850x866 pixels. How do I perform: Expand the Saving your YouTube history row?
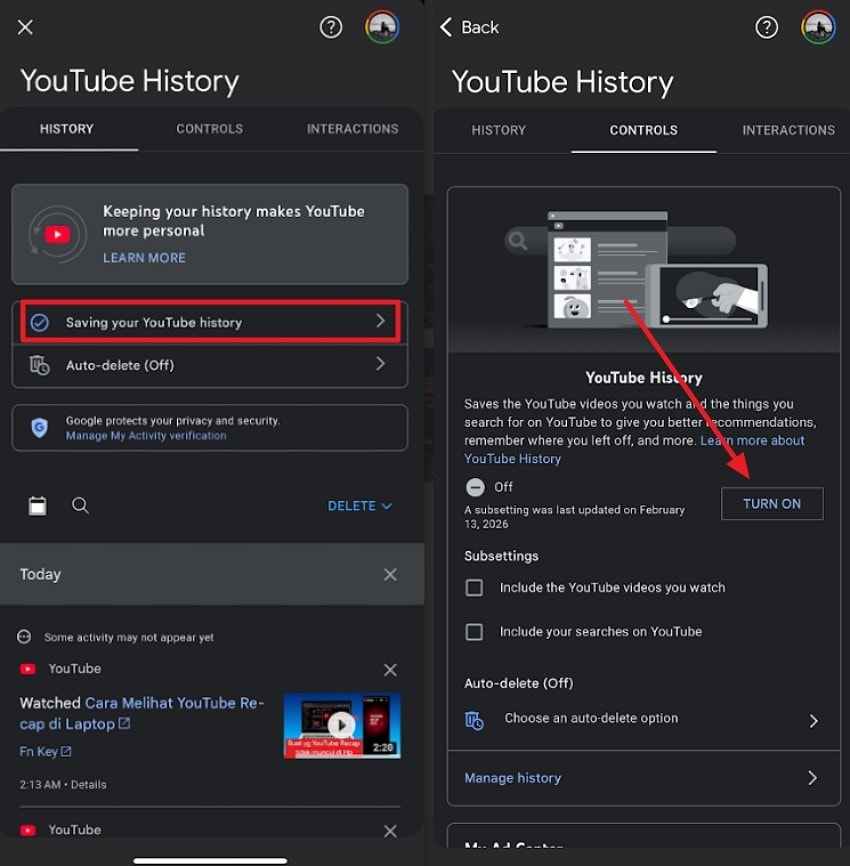click(x=209, y=322)
